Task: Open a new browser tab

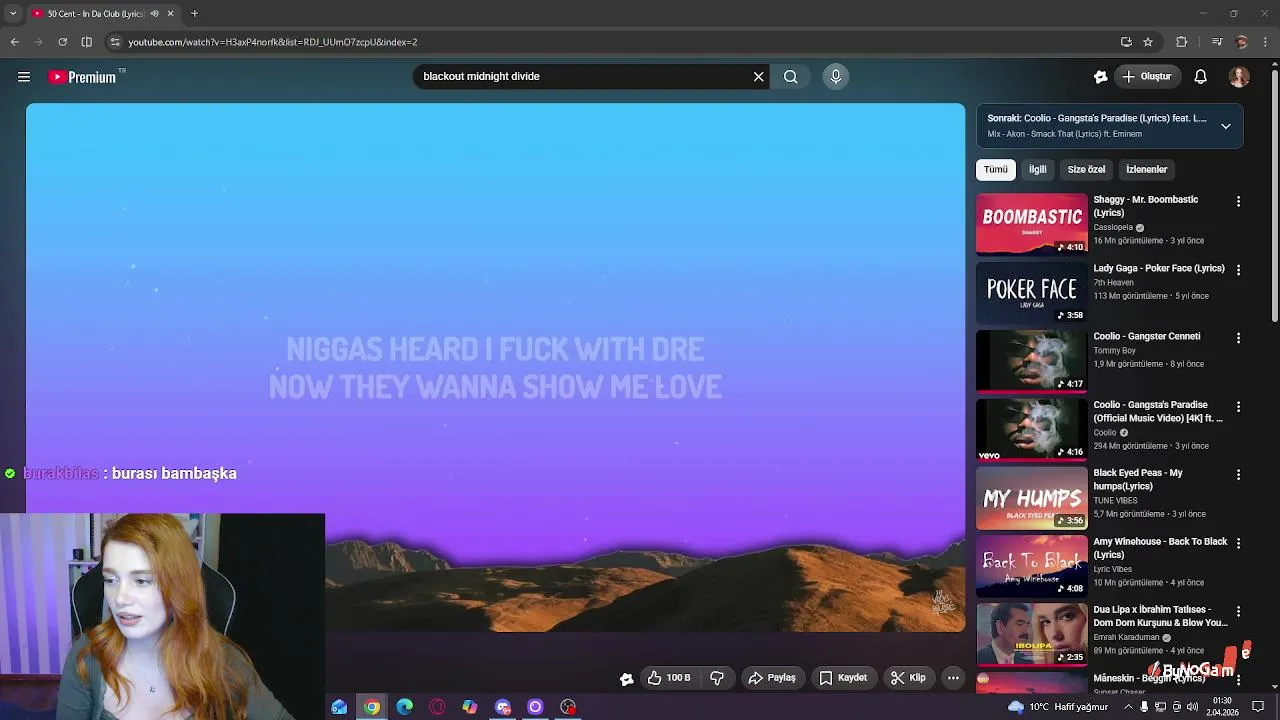Action: click(x=194, y=14)
